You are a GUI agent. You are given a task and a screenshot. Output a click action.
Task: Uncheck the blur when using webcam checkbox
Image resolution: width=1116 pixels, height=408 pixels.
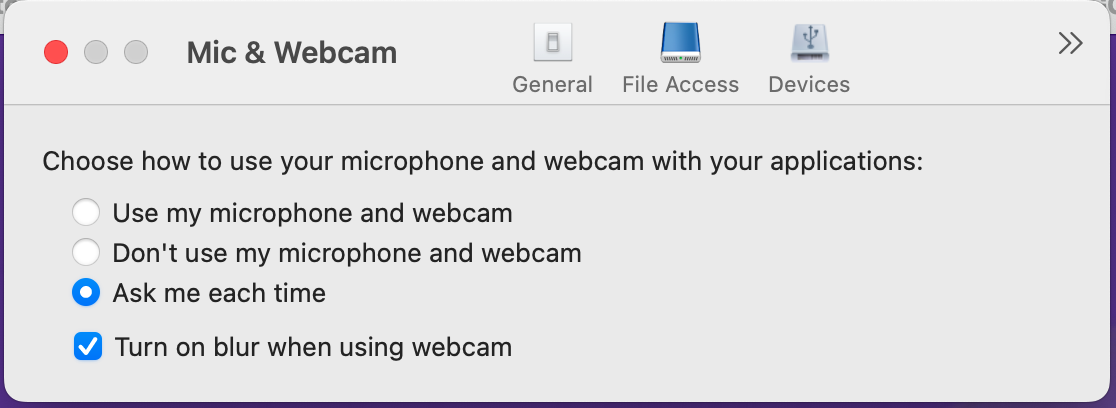point(88,347)
